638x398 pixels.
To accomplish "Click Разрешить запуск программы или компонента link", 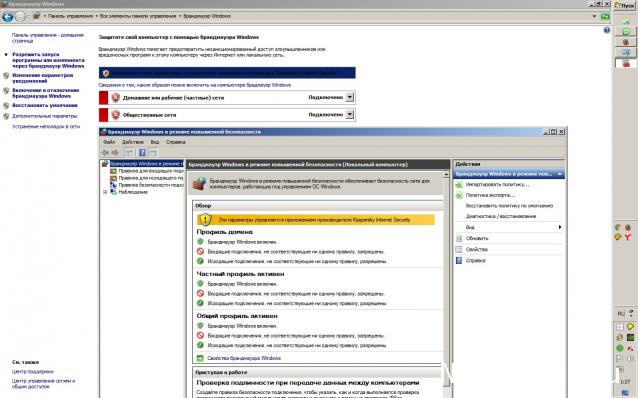I will pyautogui.click(x=48, y=60).
